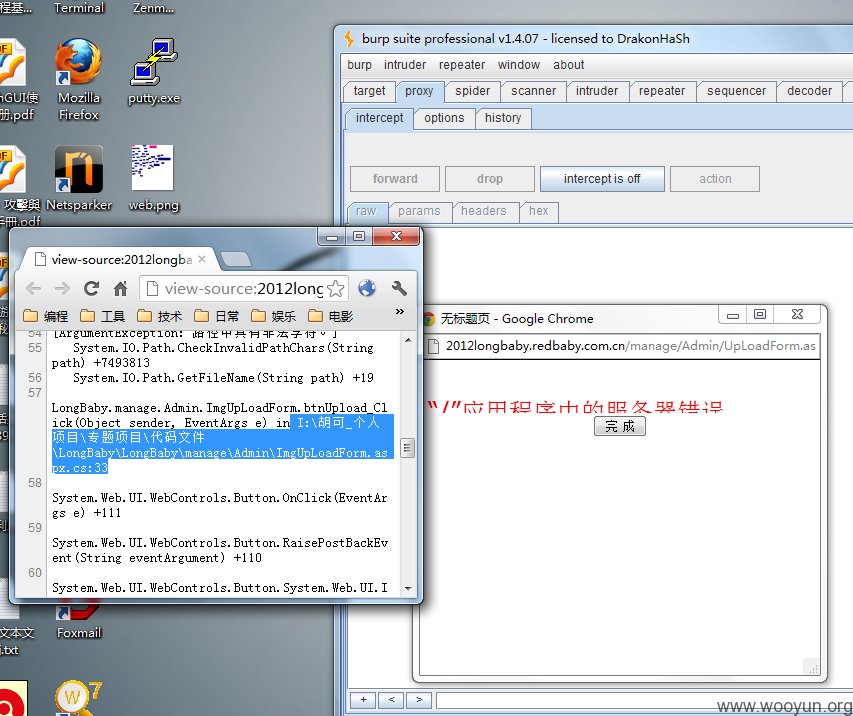
Task: Open the 日常 bookmarks folder
Action: point(217,316)
